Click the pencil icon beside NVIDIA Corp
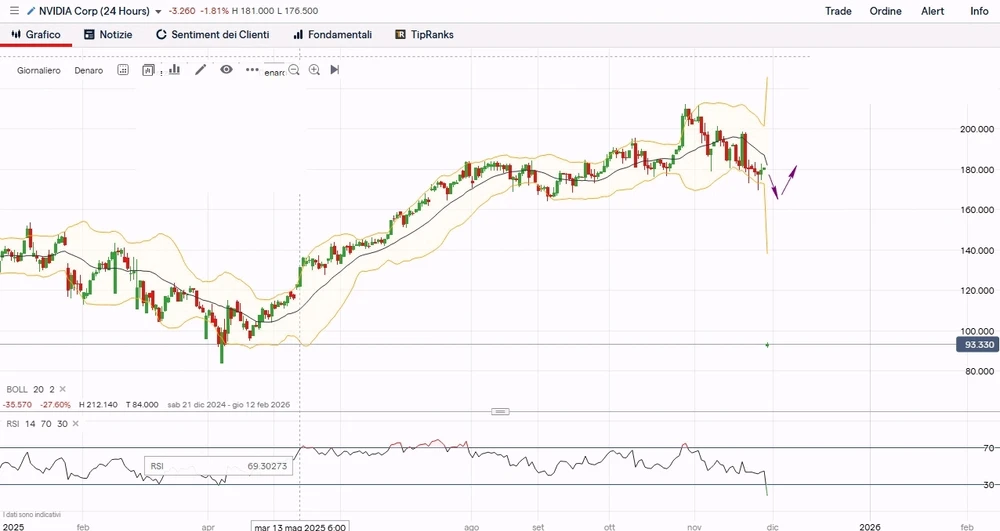 pyautogui.click(x=30, y=11)
